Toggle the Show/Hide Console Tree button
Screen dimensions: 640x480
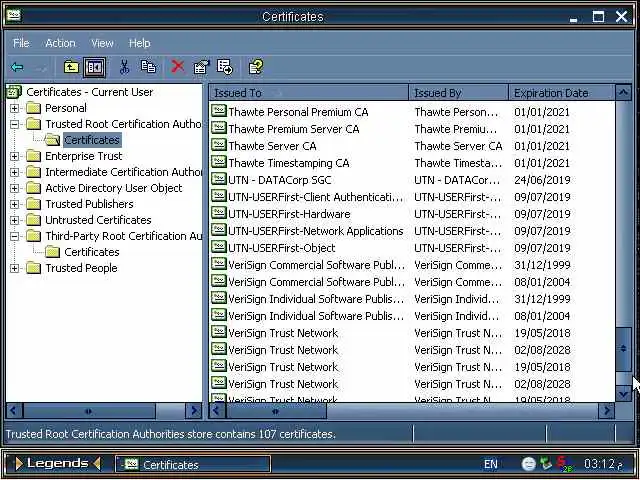94,67
